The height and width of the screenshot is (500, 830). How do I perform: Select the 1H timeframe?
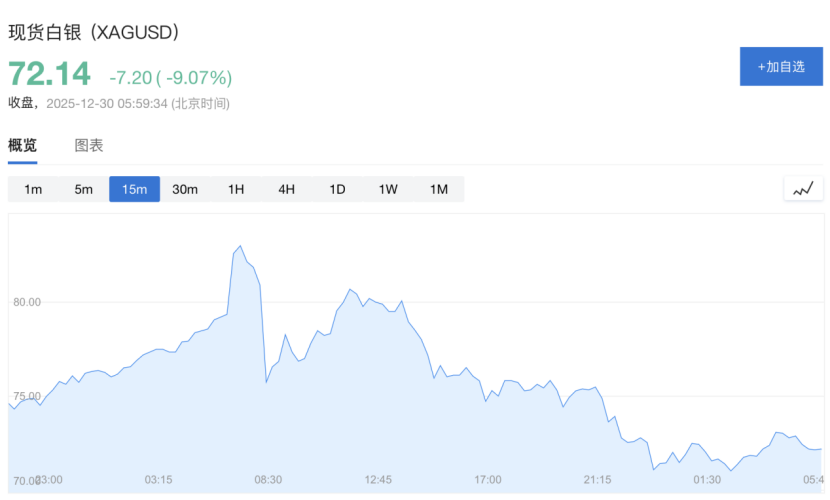236,189
